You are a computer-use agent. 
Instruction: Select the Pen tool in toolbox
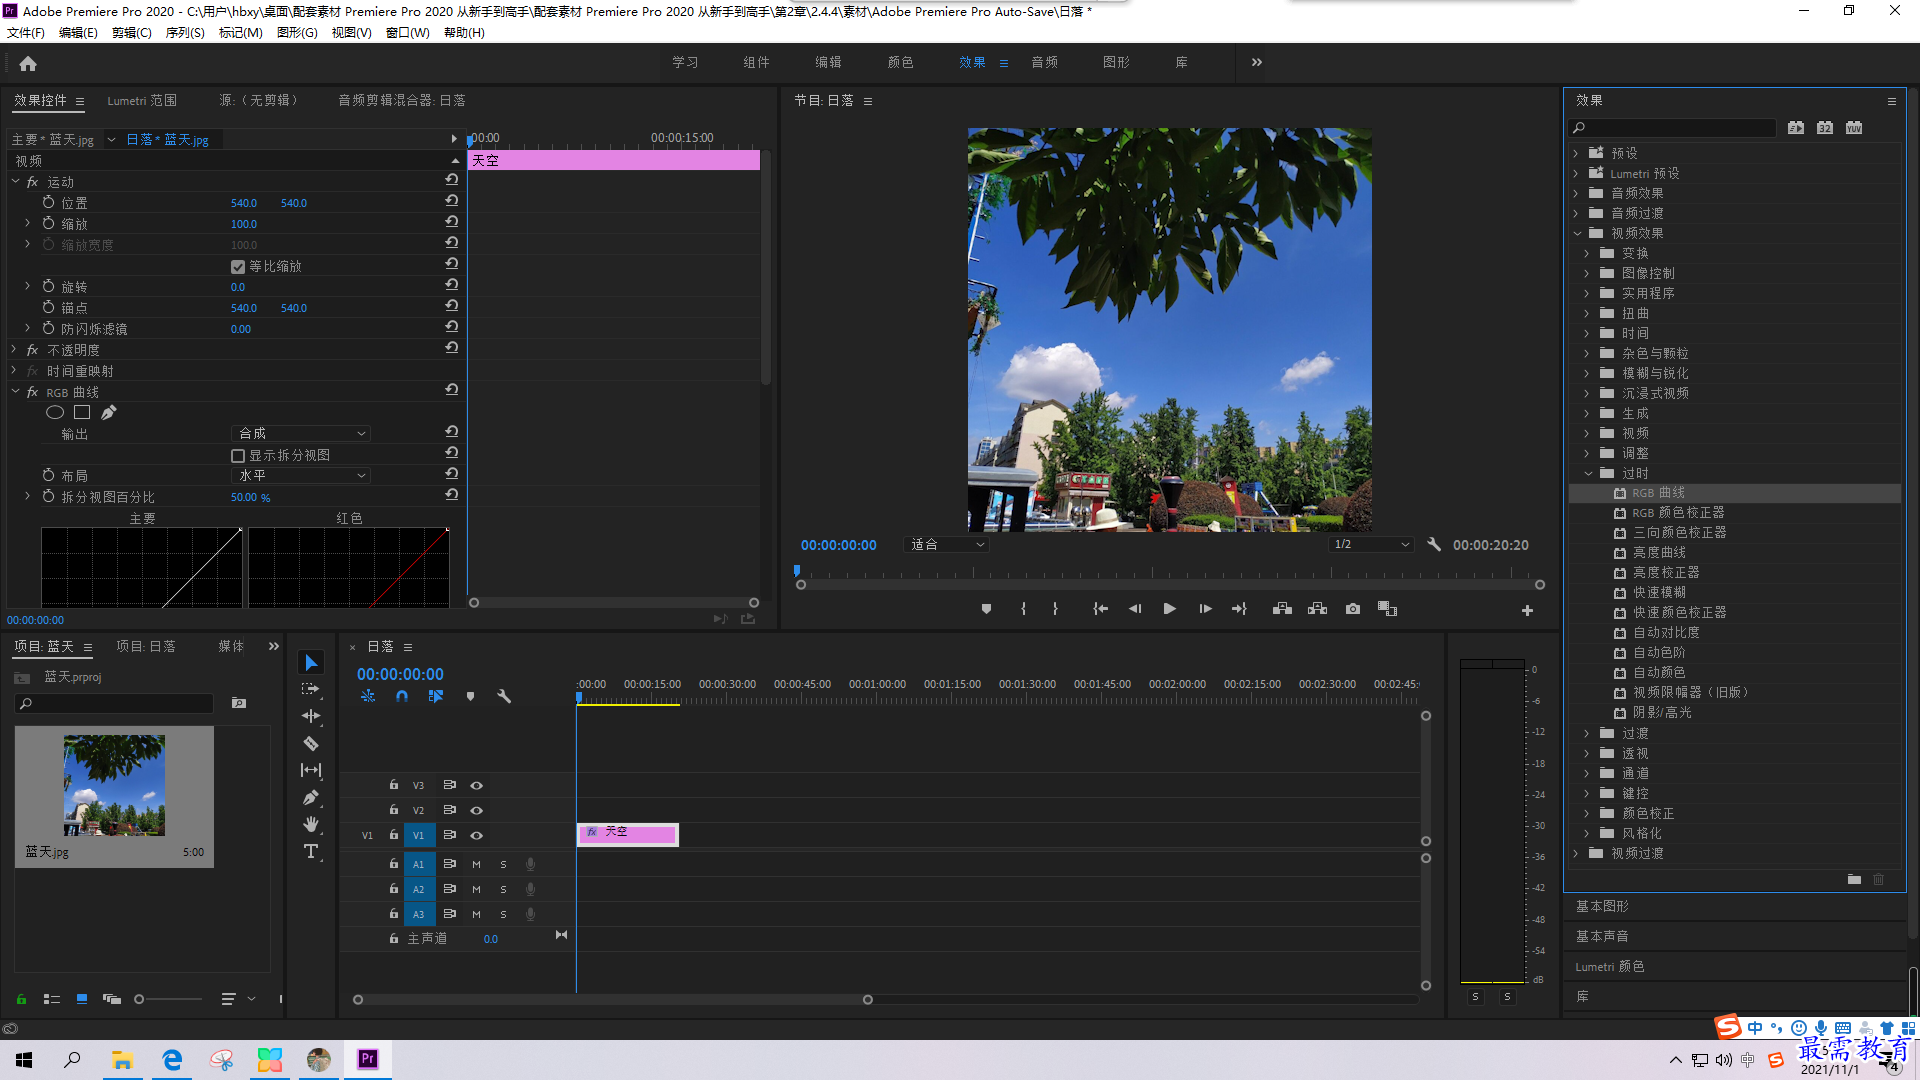(311, 797)
